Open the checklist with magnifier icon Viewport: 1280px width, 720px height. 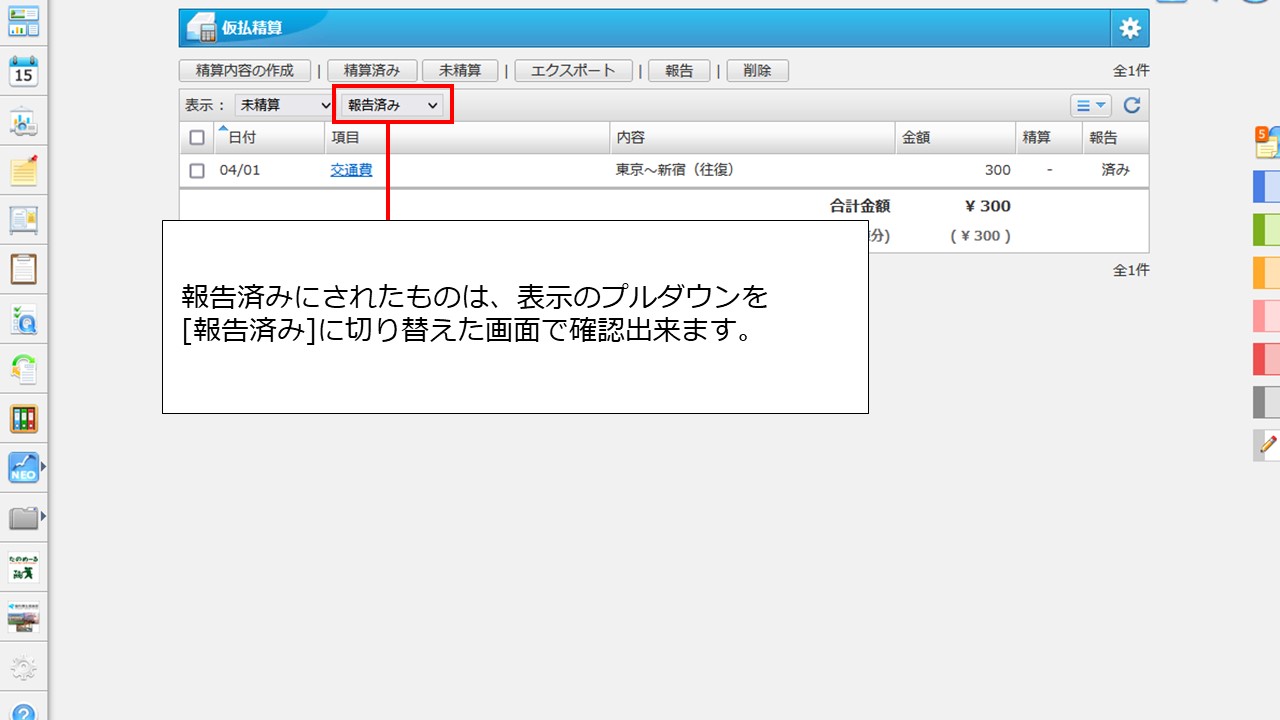point(23,320)
